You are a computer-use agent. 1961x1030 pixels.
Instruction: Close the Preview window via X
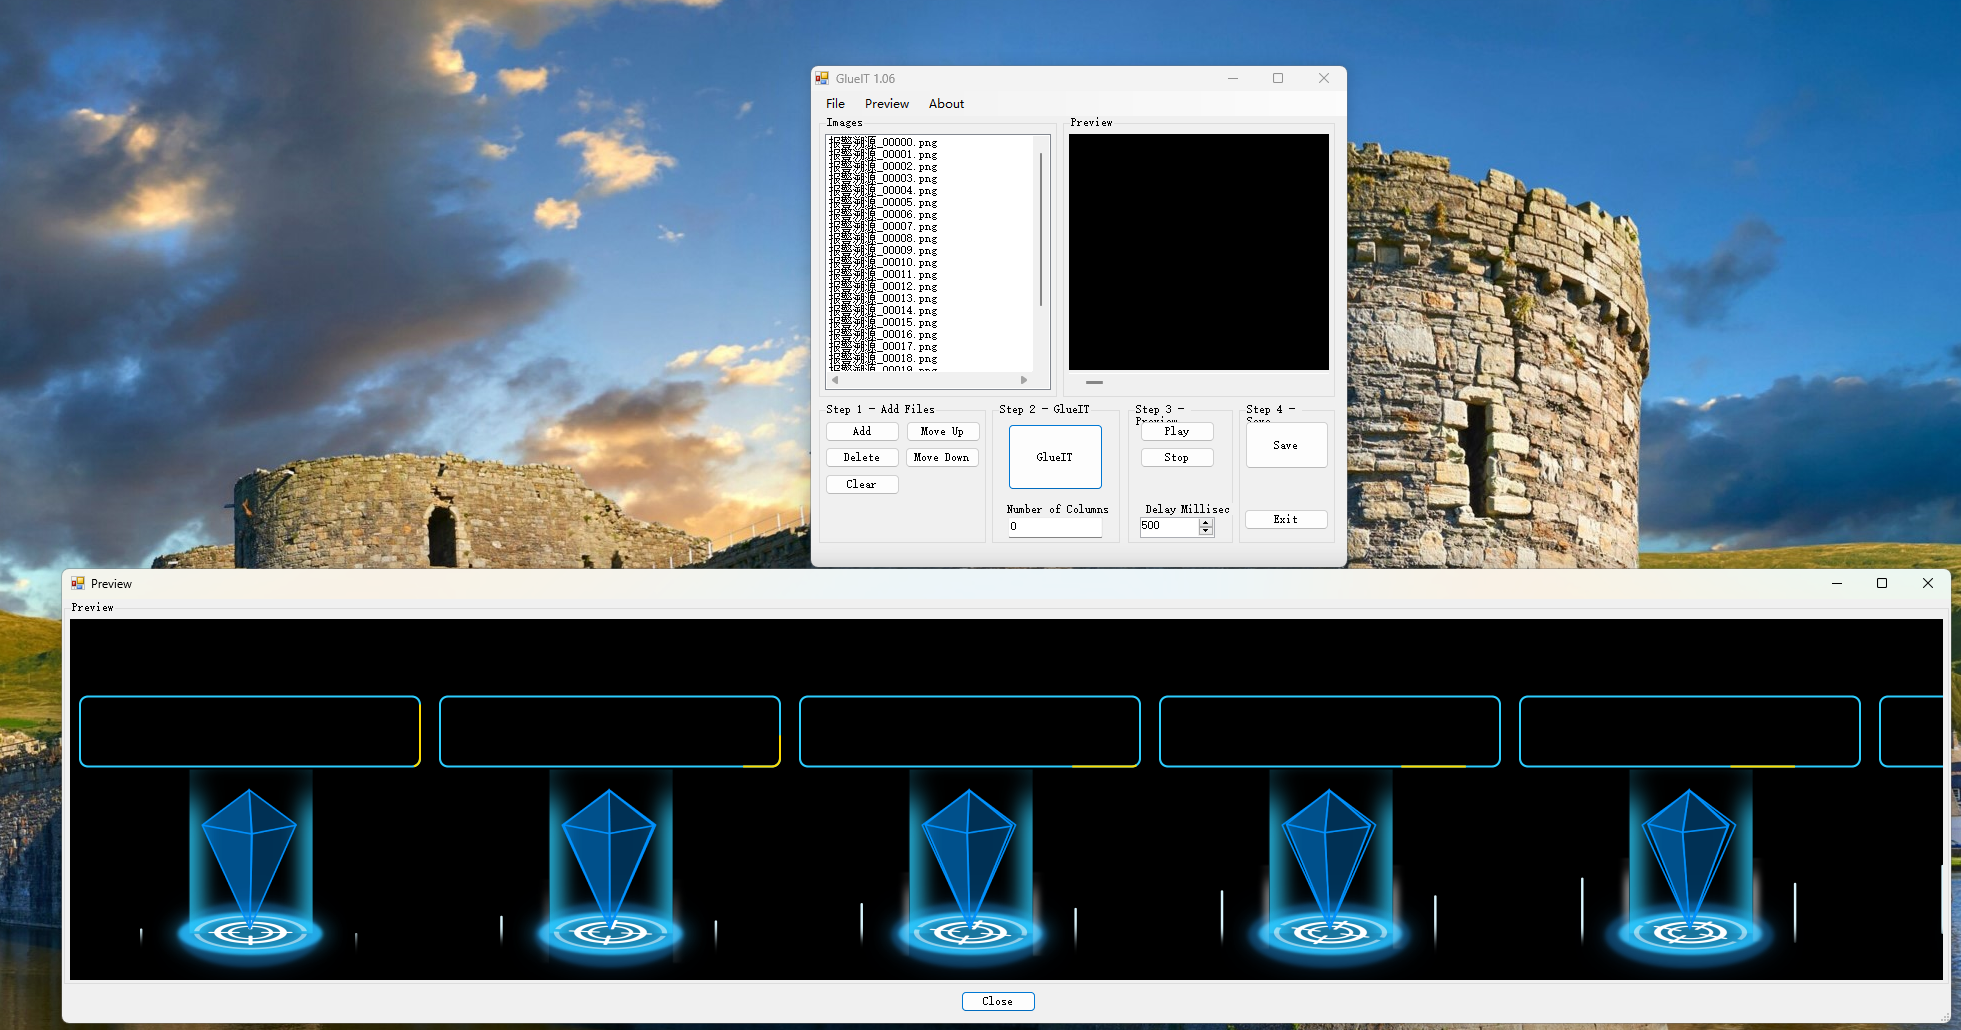(x=1928, y=583)
